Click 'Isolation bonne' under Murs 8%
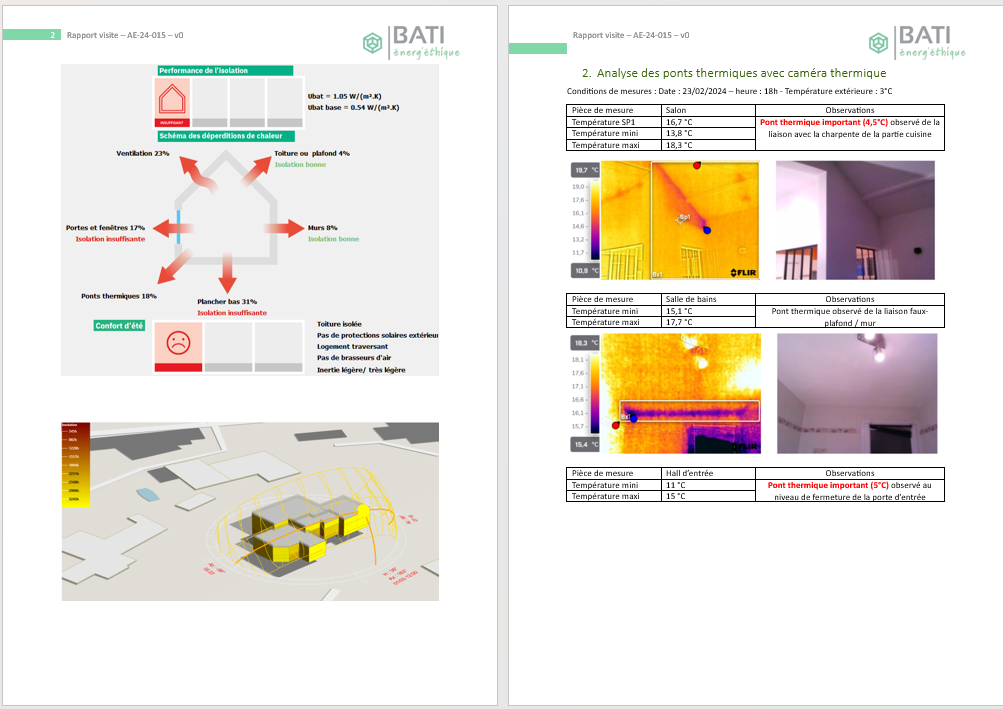The width and height of the screenshot is (1003, 709). coord(333,239)
